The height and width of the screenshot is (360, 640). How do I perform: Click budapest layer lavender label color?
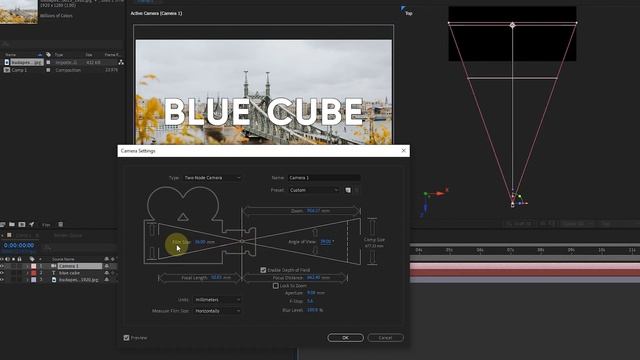(33, 280)
